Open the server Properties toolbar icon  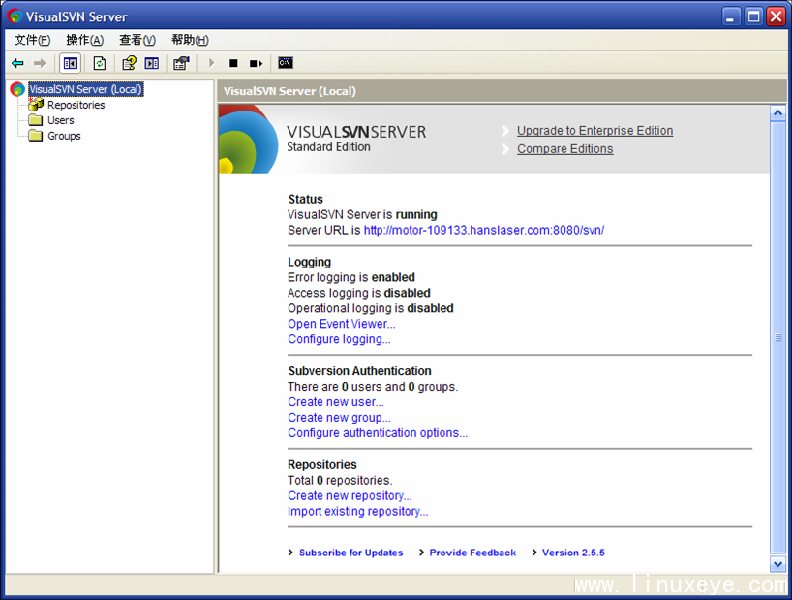coord(181,63)
